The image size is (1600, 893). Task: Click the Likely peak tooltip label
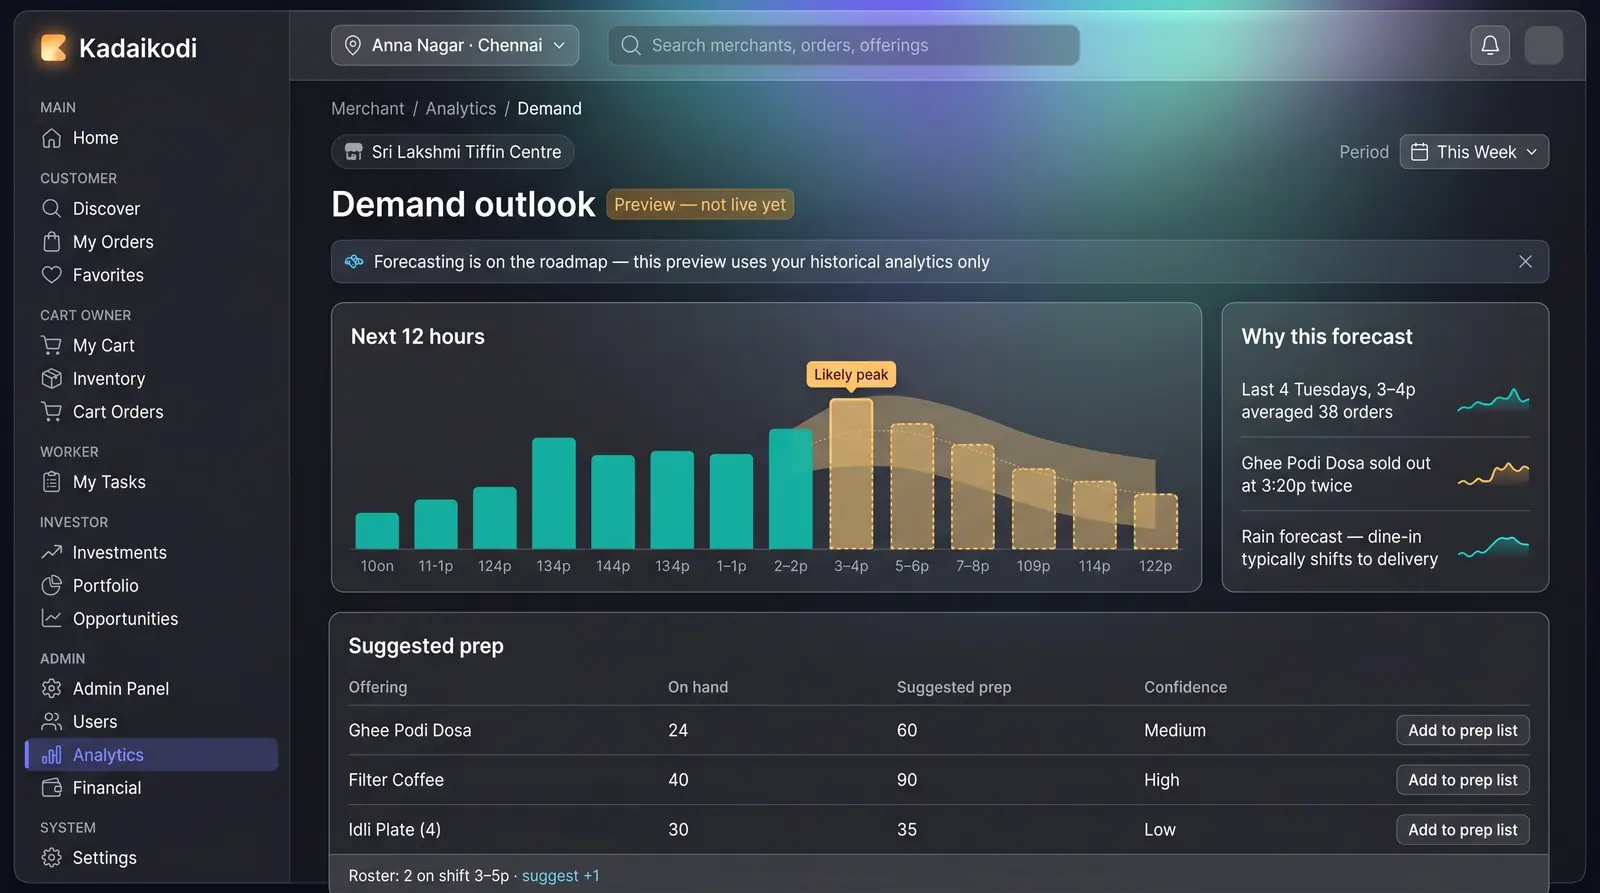(851, 375)
